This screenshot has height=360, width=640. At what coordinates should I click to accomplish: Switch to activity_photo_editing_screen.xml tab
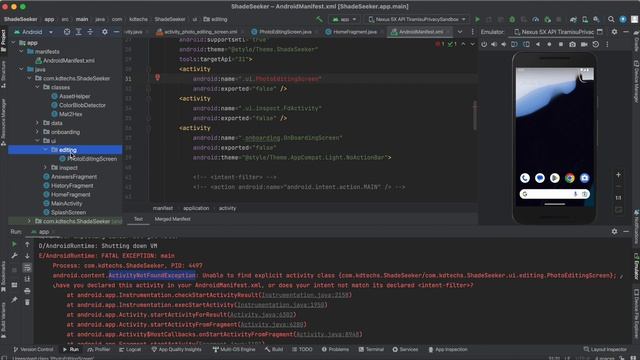(x=200, y=31)
